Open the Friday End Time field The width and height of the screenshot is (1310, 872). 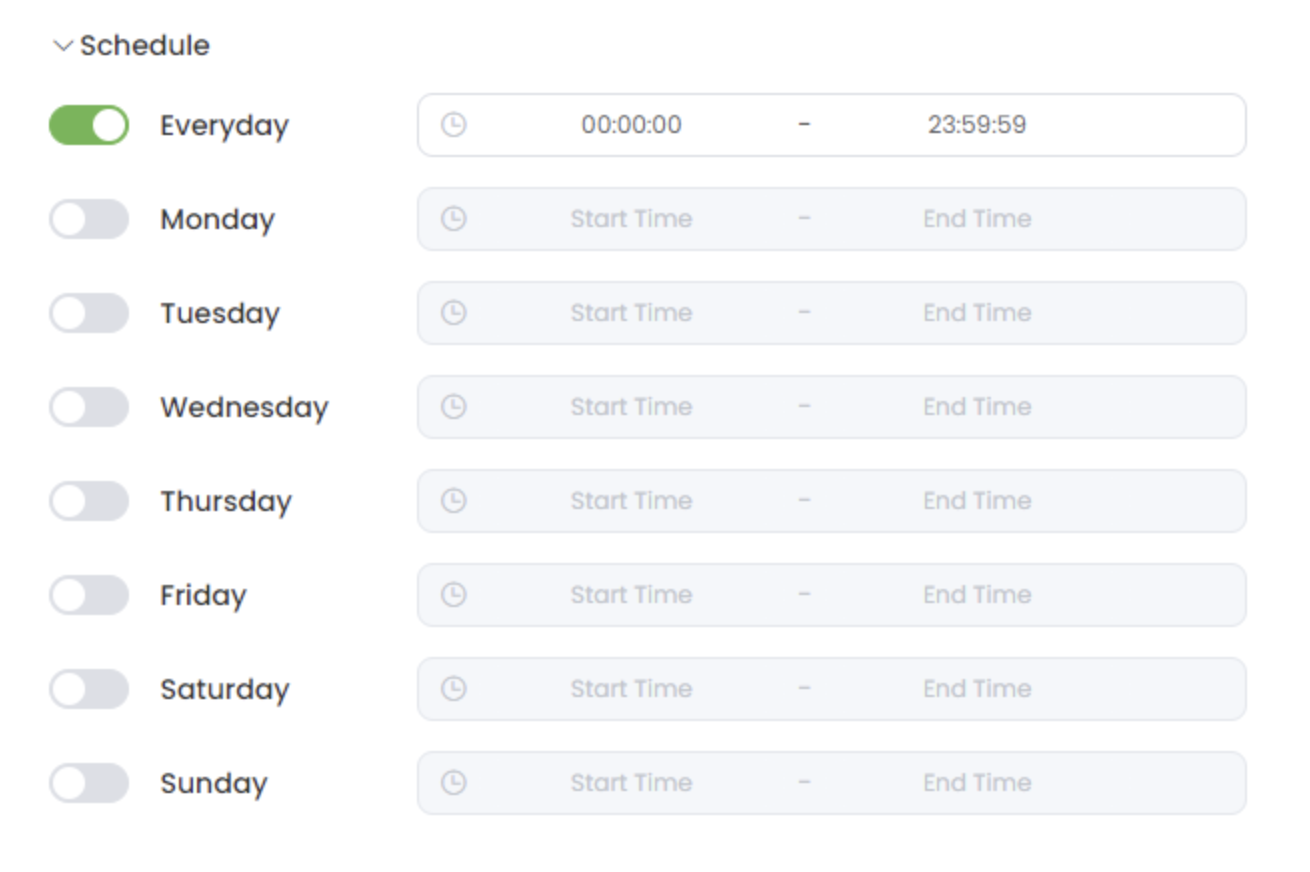click(x=977, y=595)
